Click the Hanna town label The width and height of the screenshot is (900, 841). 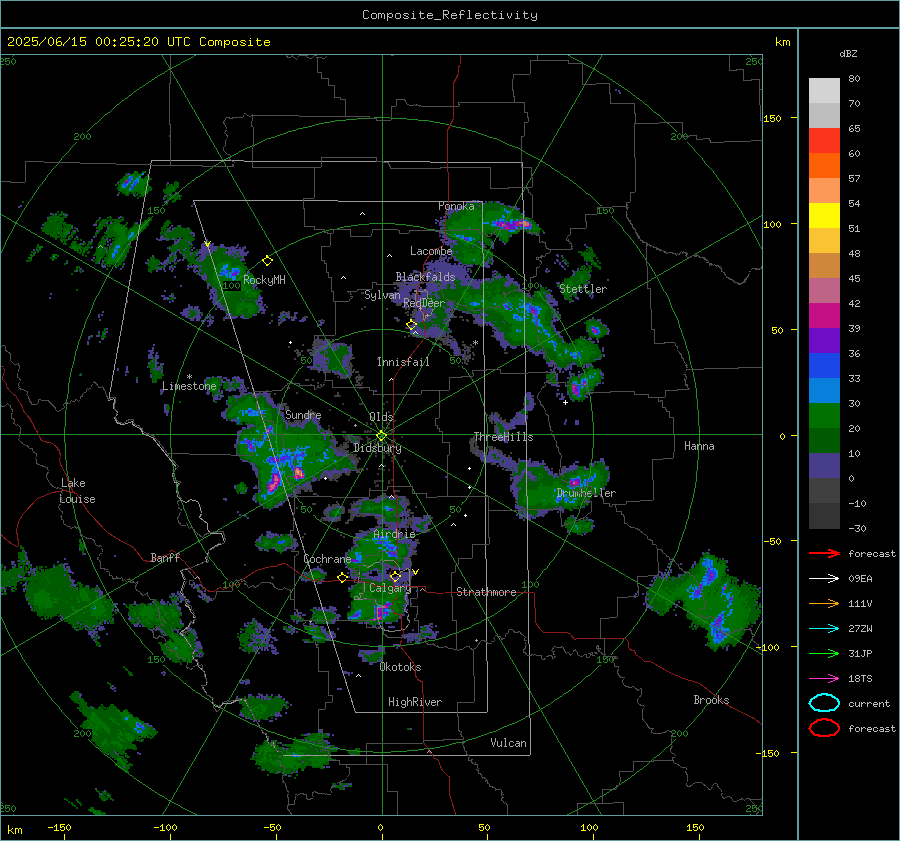pos(699,446)
